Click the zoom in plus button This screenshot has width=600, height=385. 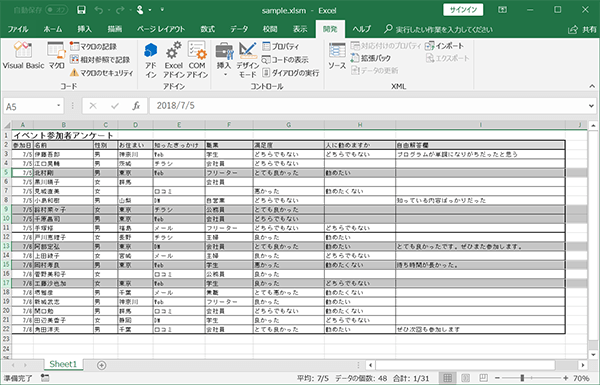(x=566, y=378)
